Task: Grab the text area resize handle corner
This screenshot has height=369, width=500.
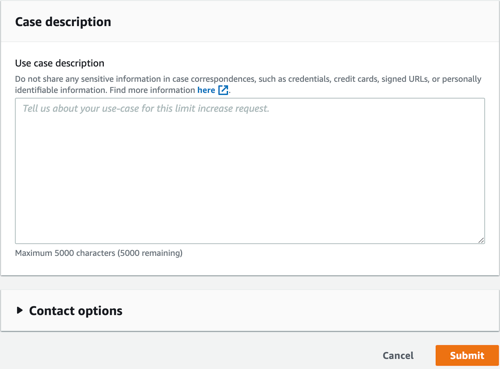Action: [481, 240]
